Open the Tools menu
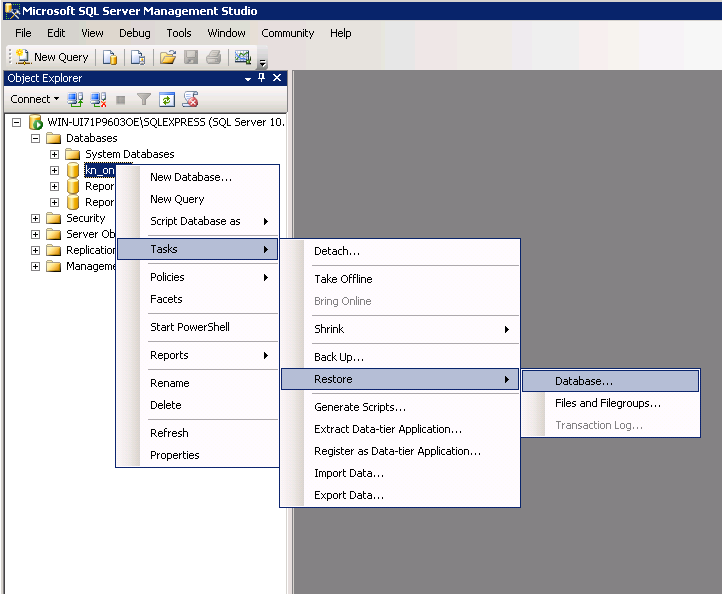722x594 pixels. pos(179,33)
